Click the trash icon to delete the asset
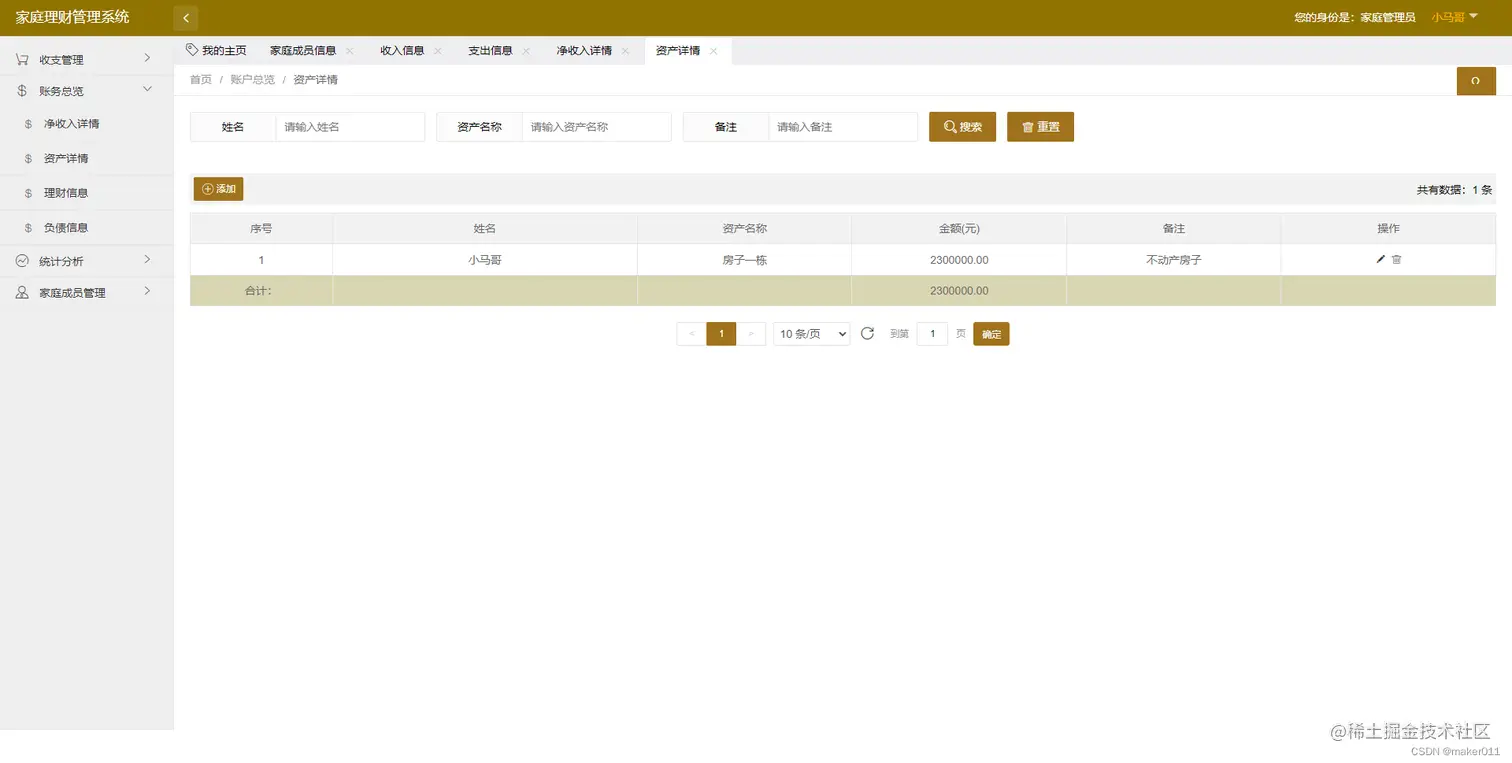Viewport: 1512px width, 763px height. coord(1396,259)
